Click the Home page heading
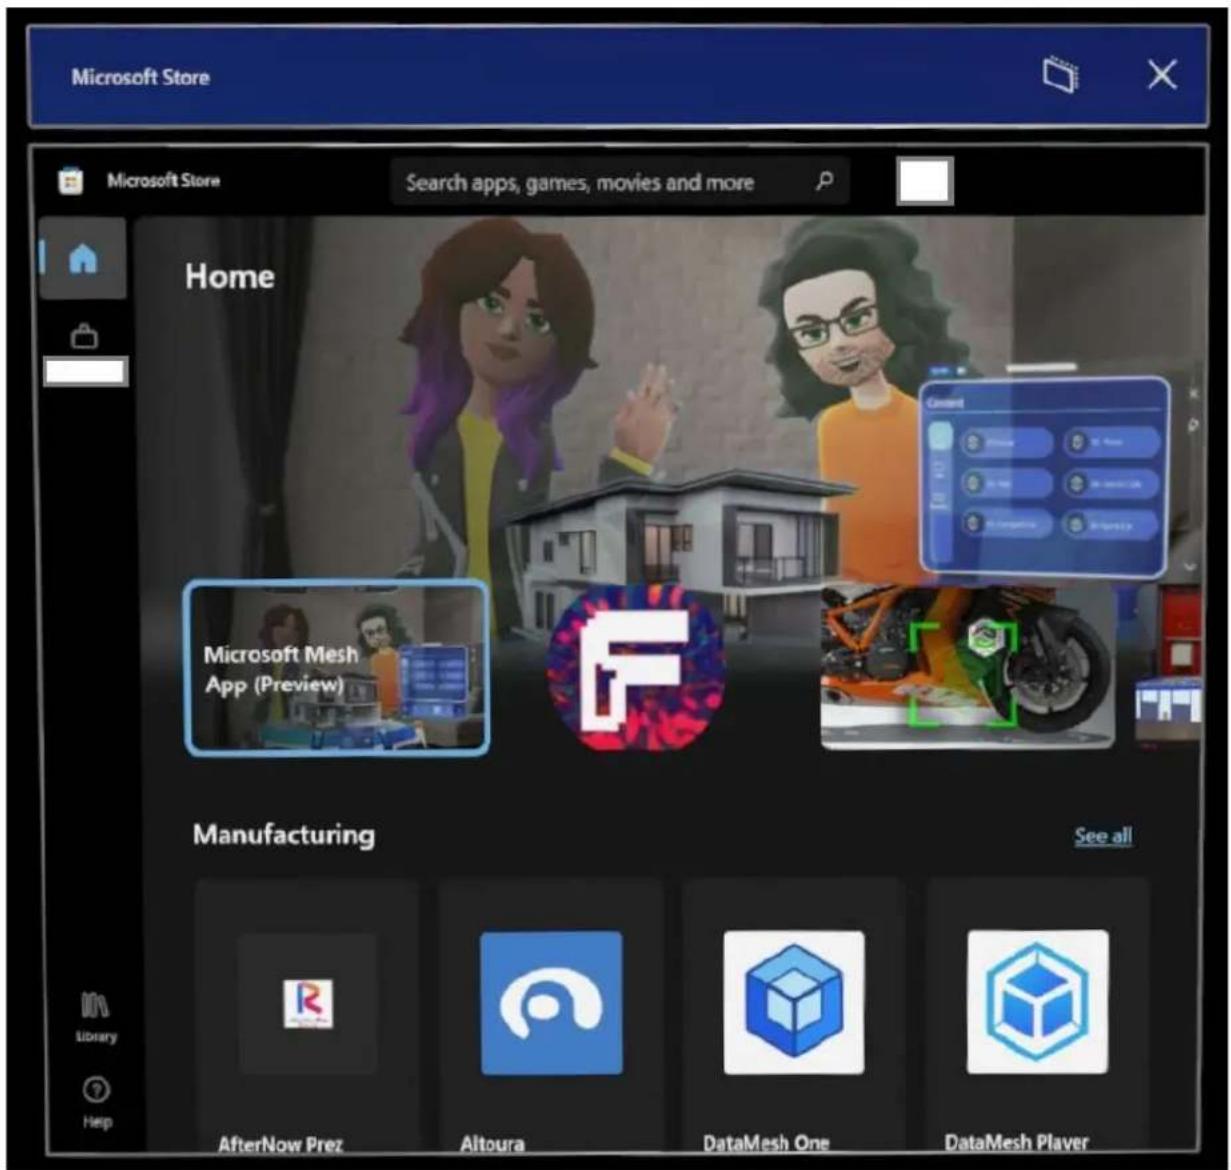 click(x=229, y=276)
